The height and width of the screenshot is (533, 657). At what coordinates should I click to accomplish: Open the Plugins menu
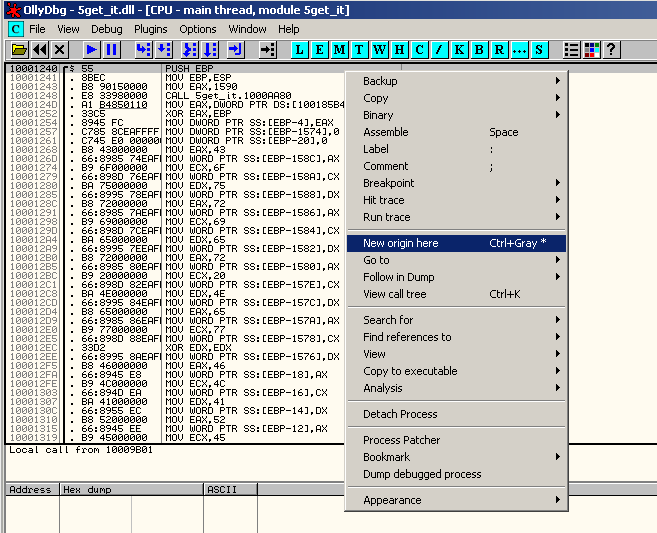pos(151,29)
